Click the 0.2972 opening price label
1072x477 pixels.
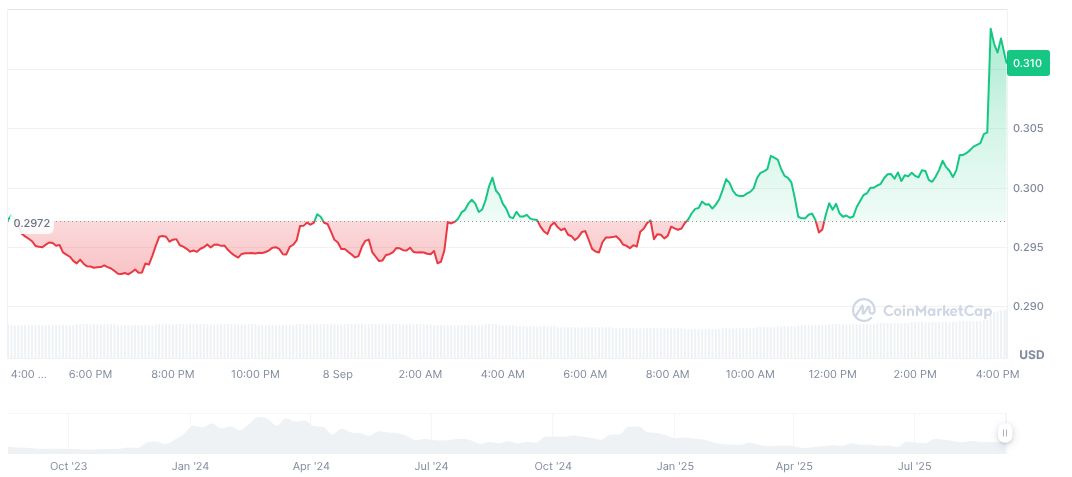(31, 224)
